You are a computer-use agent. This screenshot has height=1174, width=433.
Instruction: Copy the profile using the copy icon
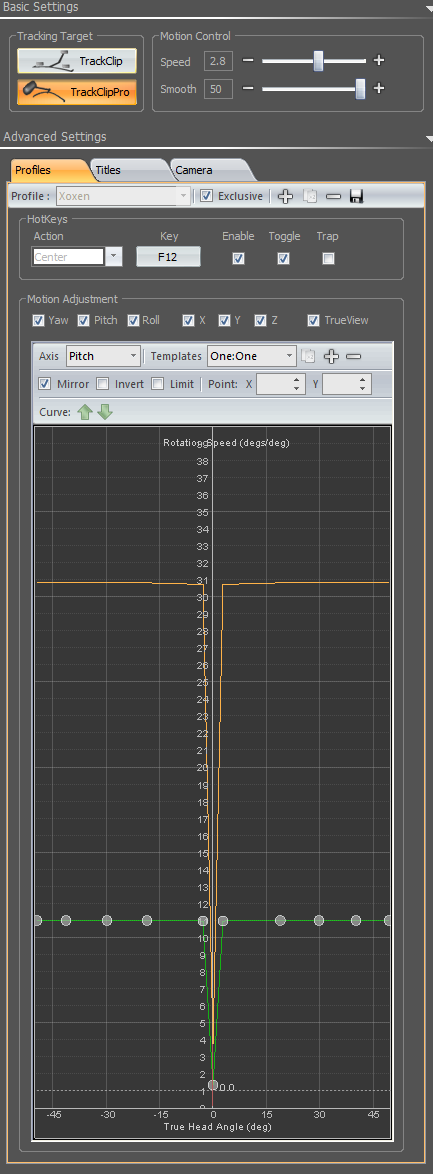[x=310, y=196]
